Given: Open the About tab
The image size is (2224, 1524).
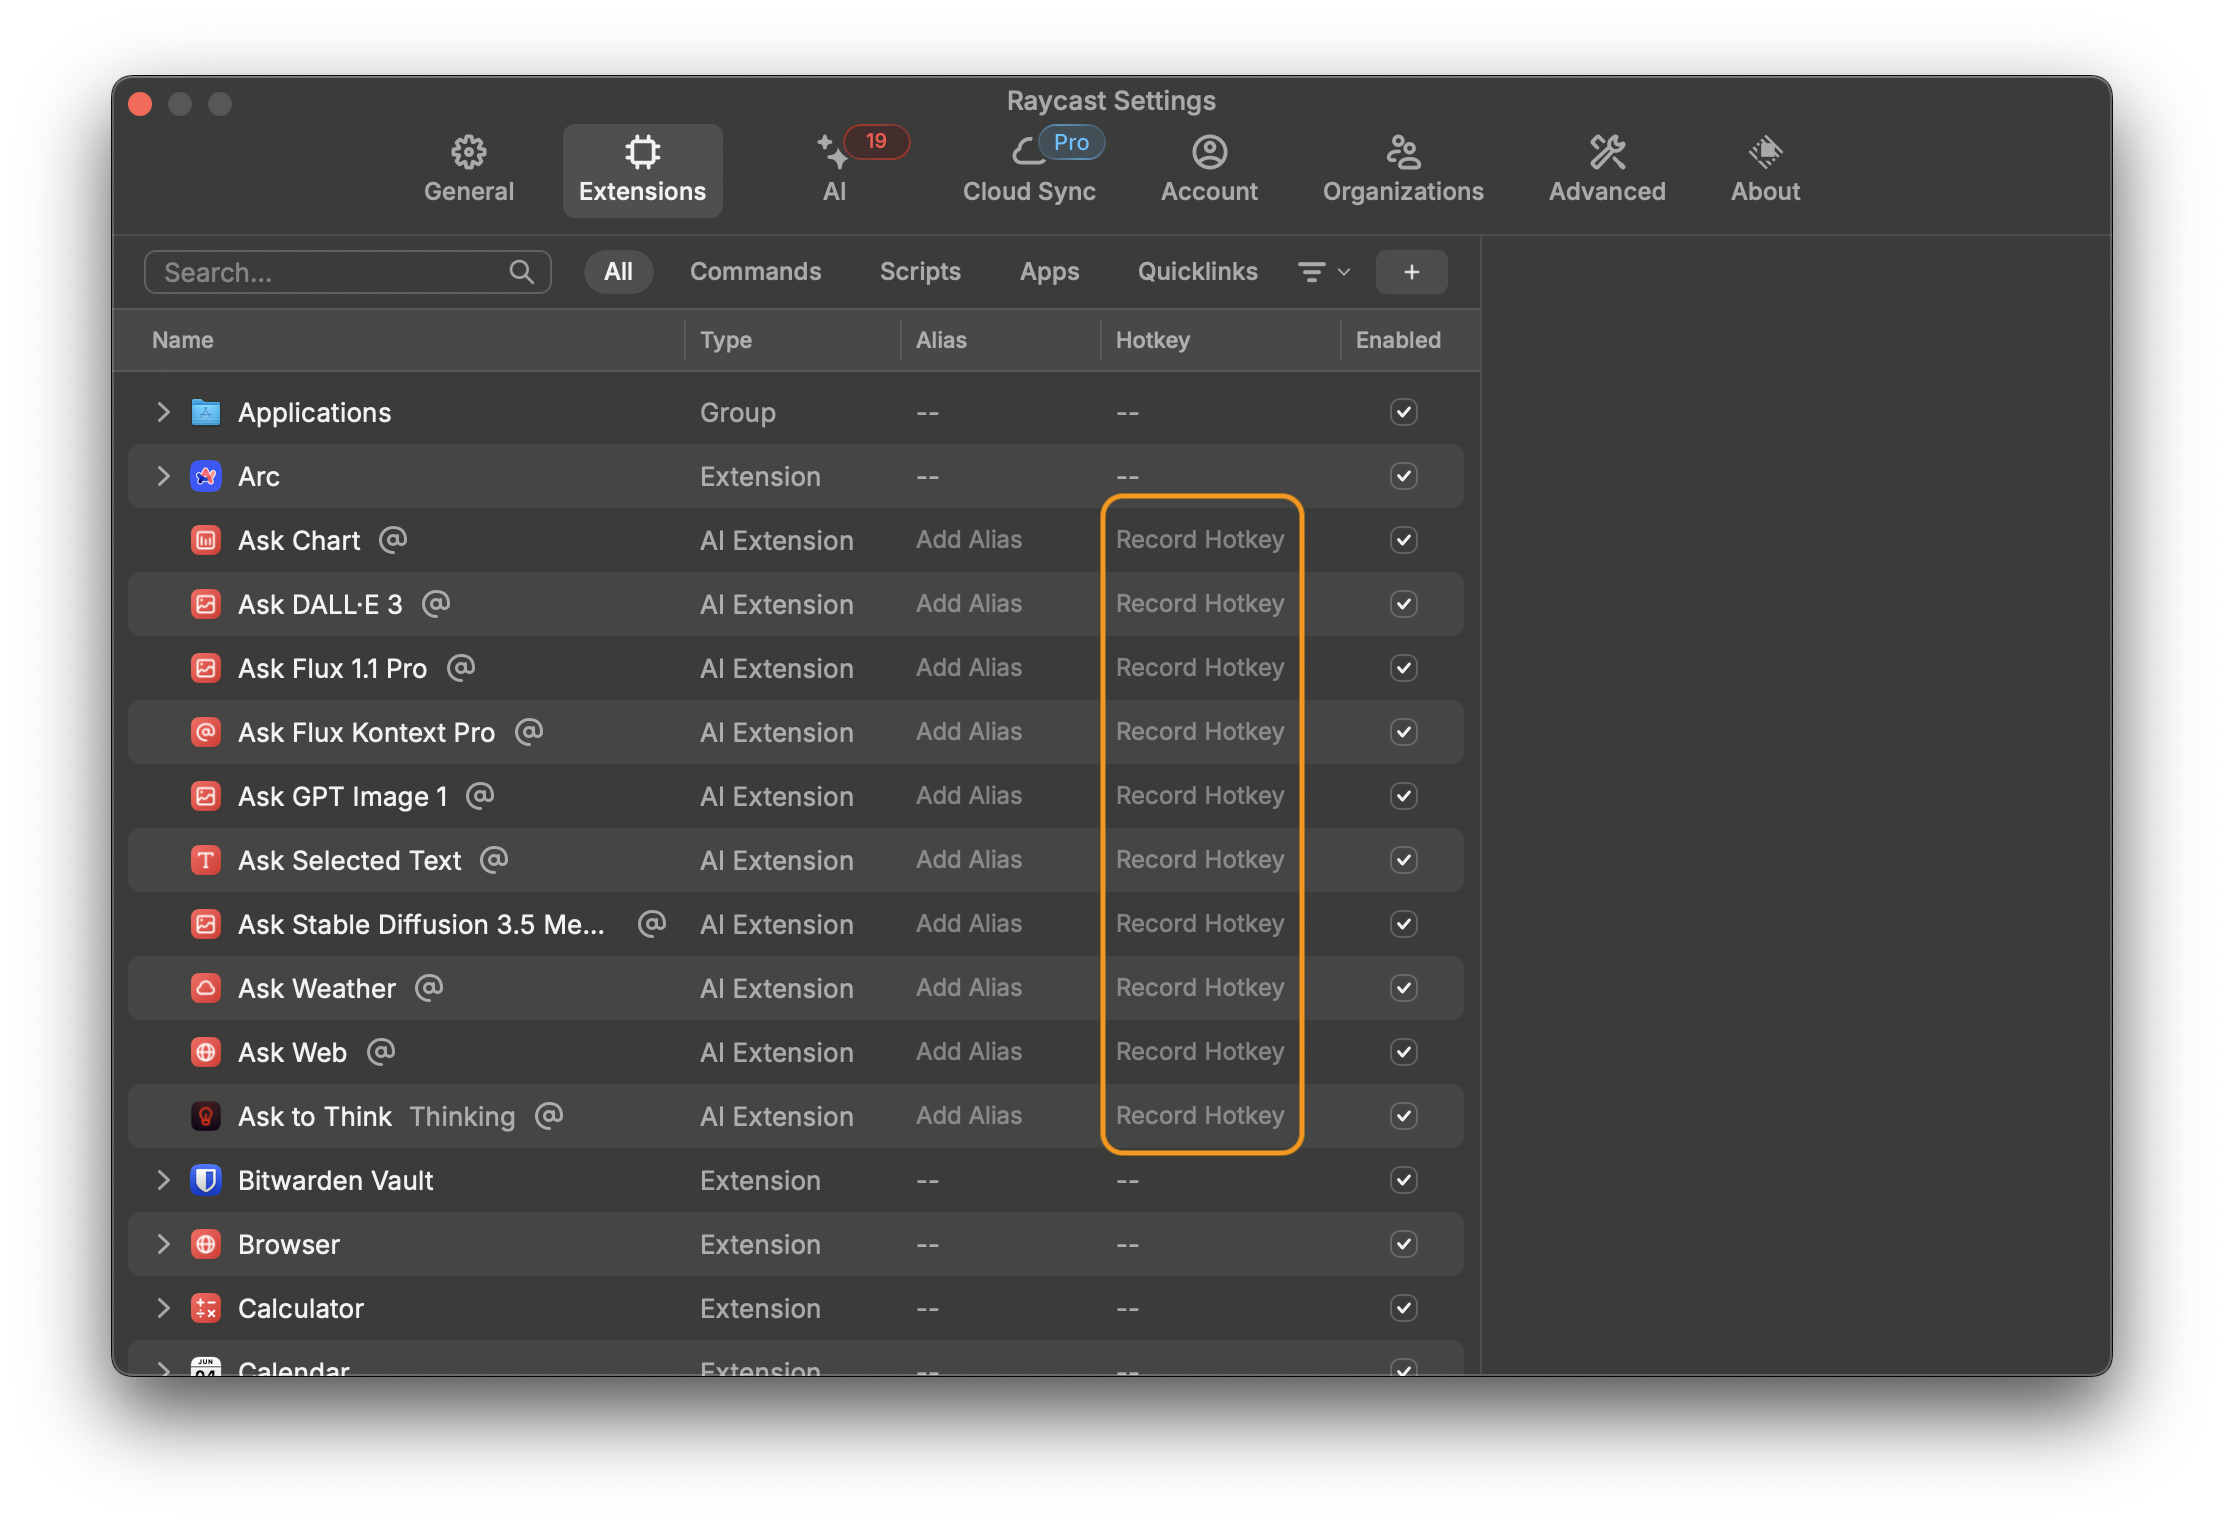Looking at the screenshot, I should pos(1765,170).
